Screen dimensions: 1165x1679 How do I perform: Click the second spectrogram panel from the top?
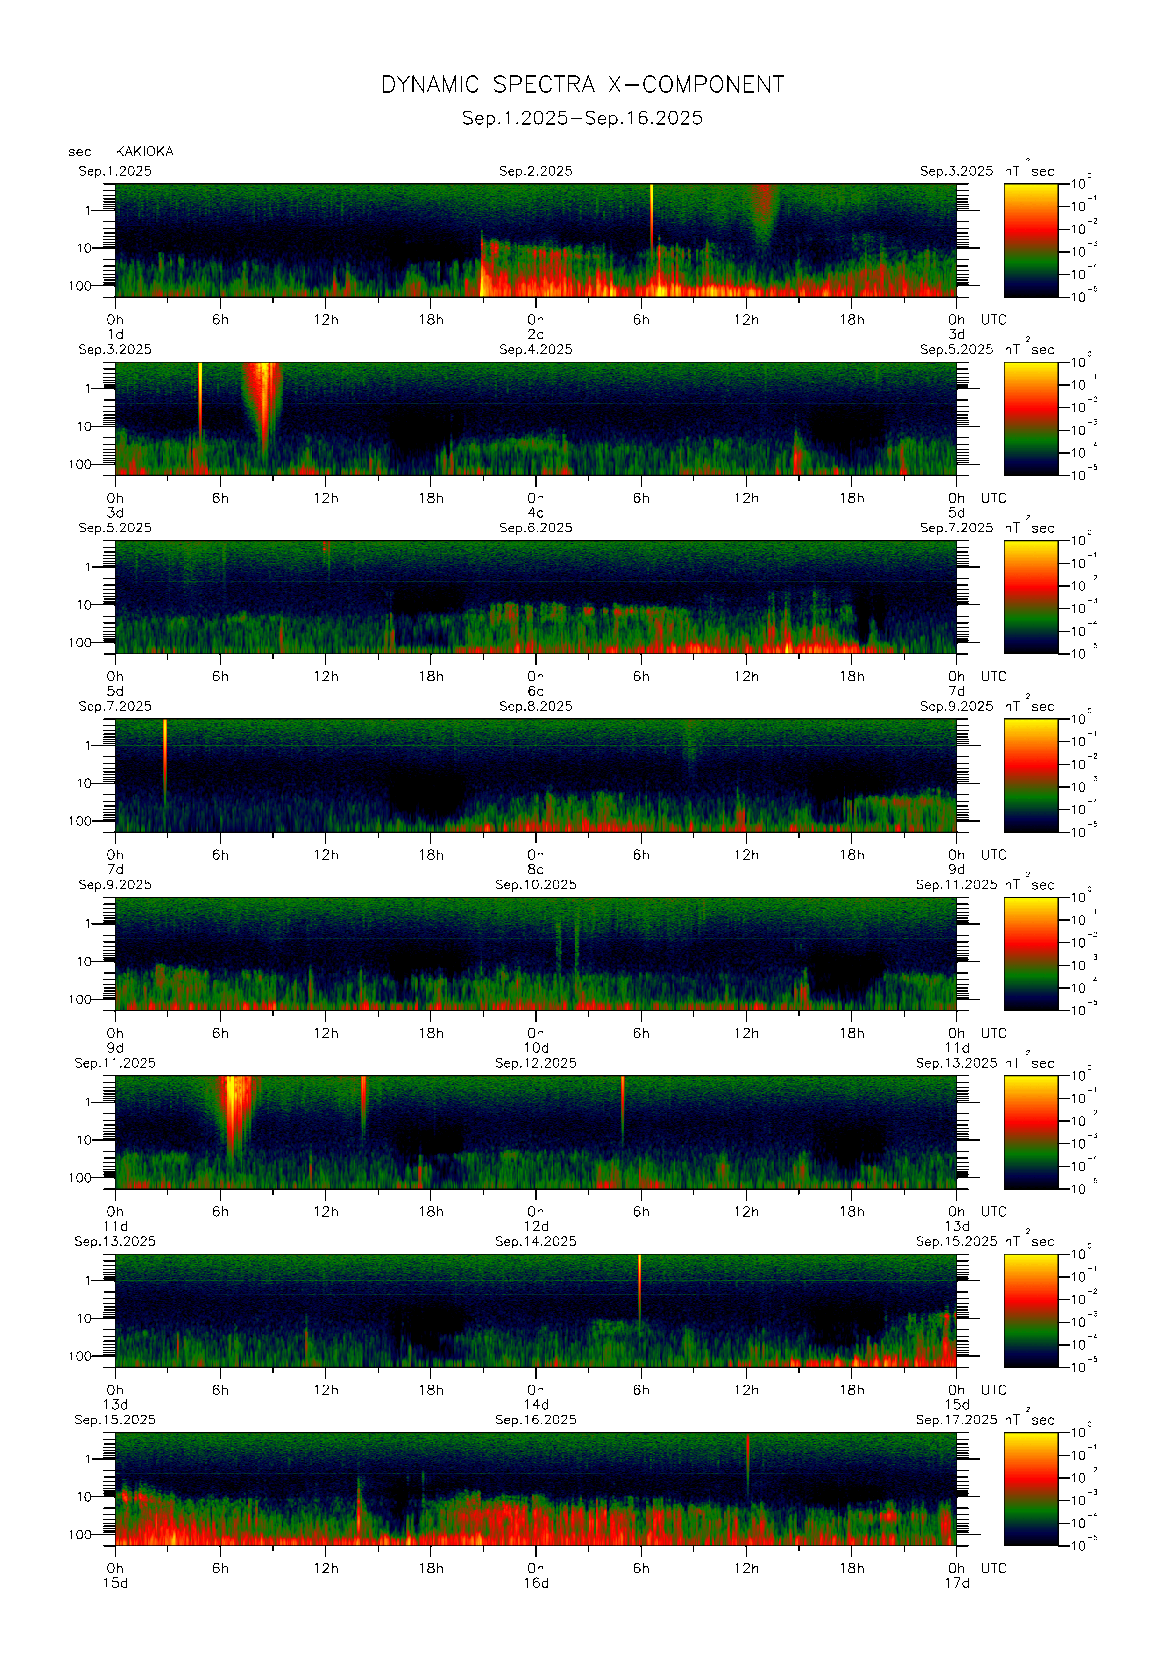click(x=535, y=418)
